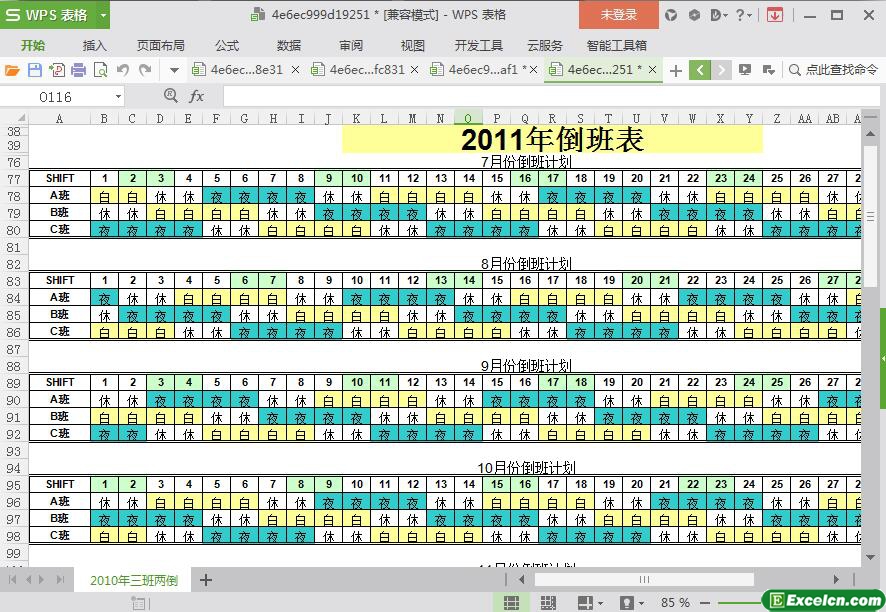Click the zoom out minus button

[x=705, y=603]
